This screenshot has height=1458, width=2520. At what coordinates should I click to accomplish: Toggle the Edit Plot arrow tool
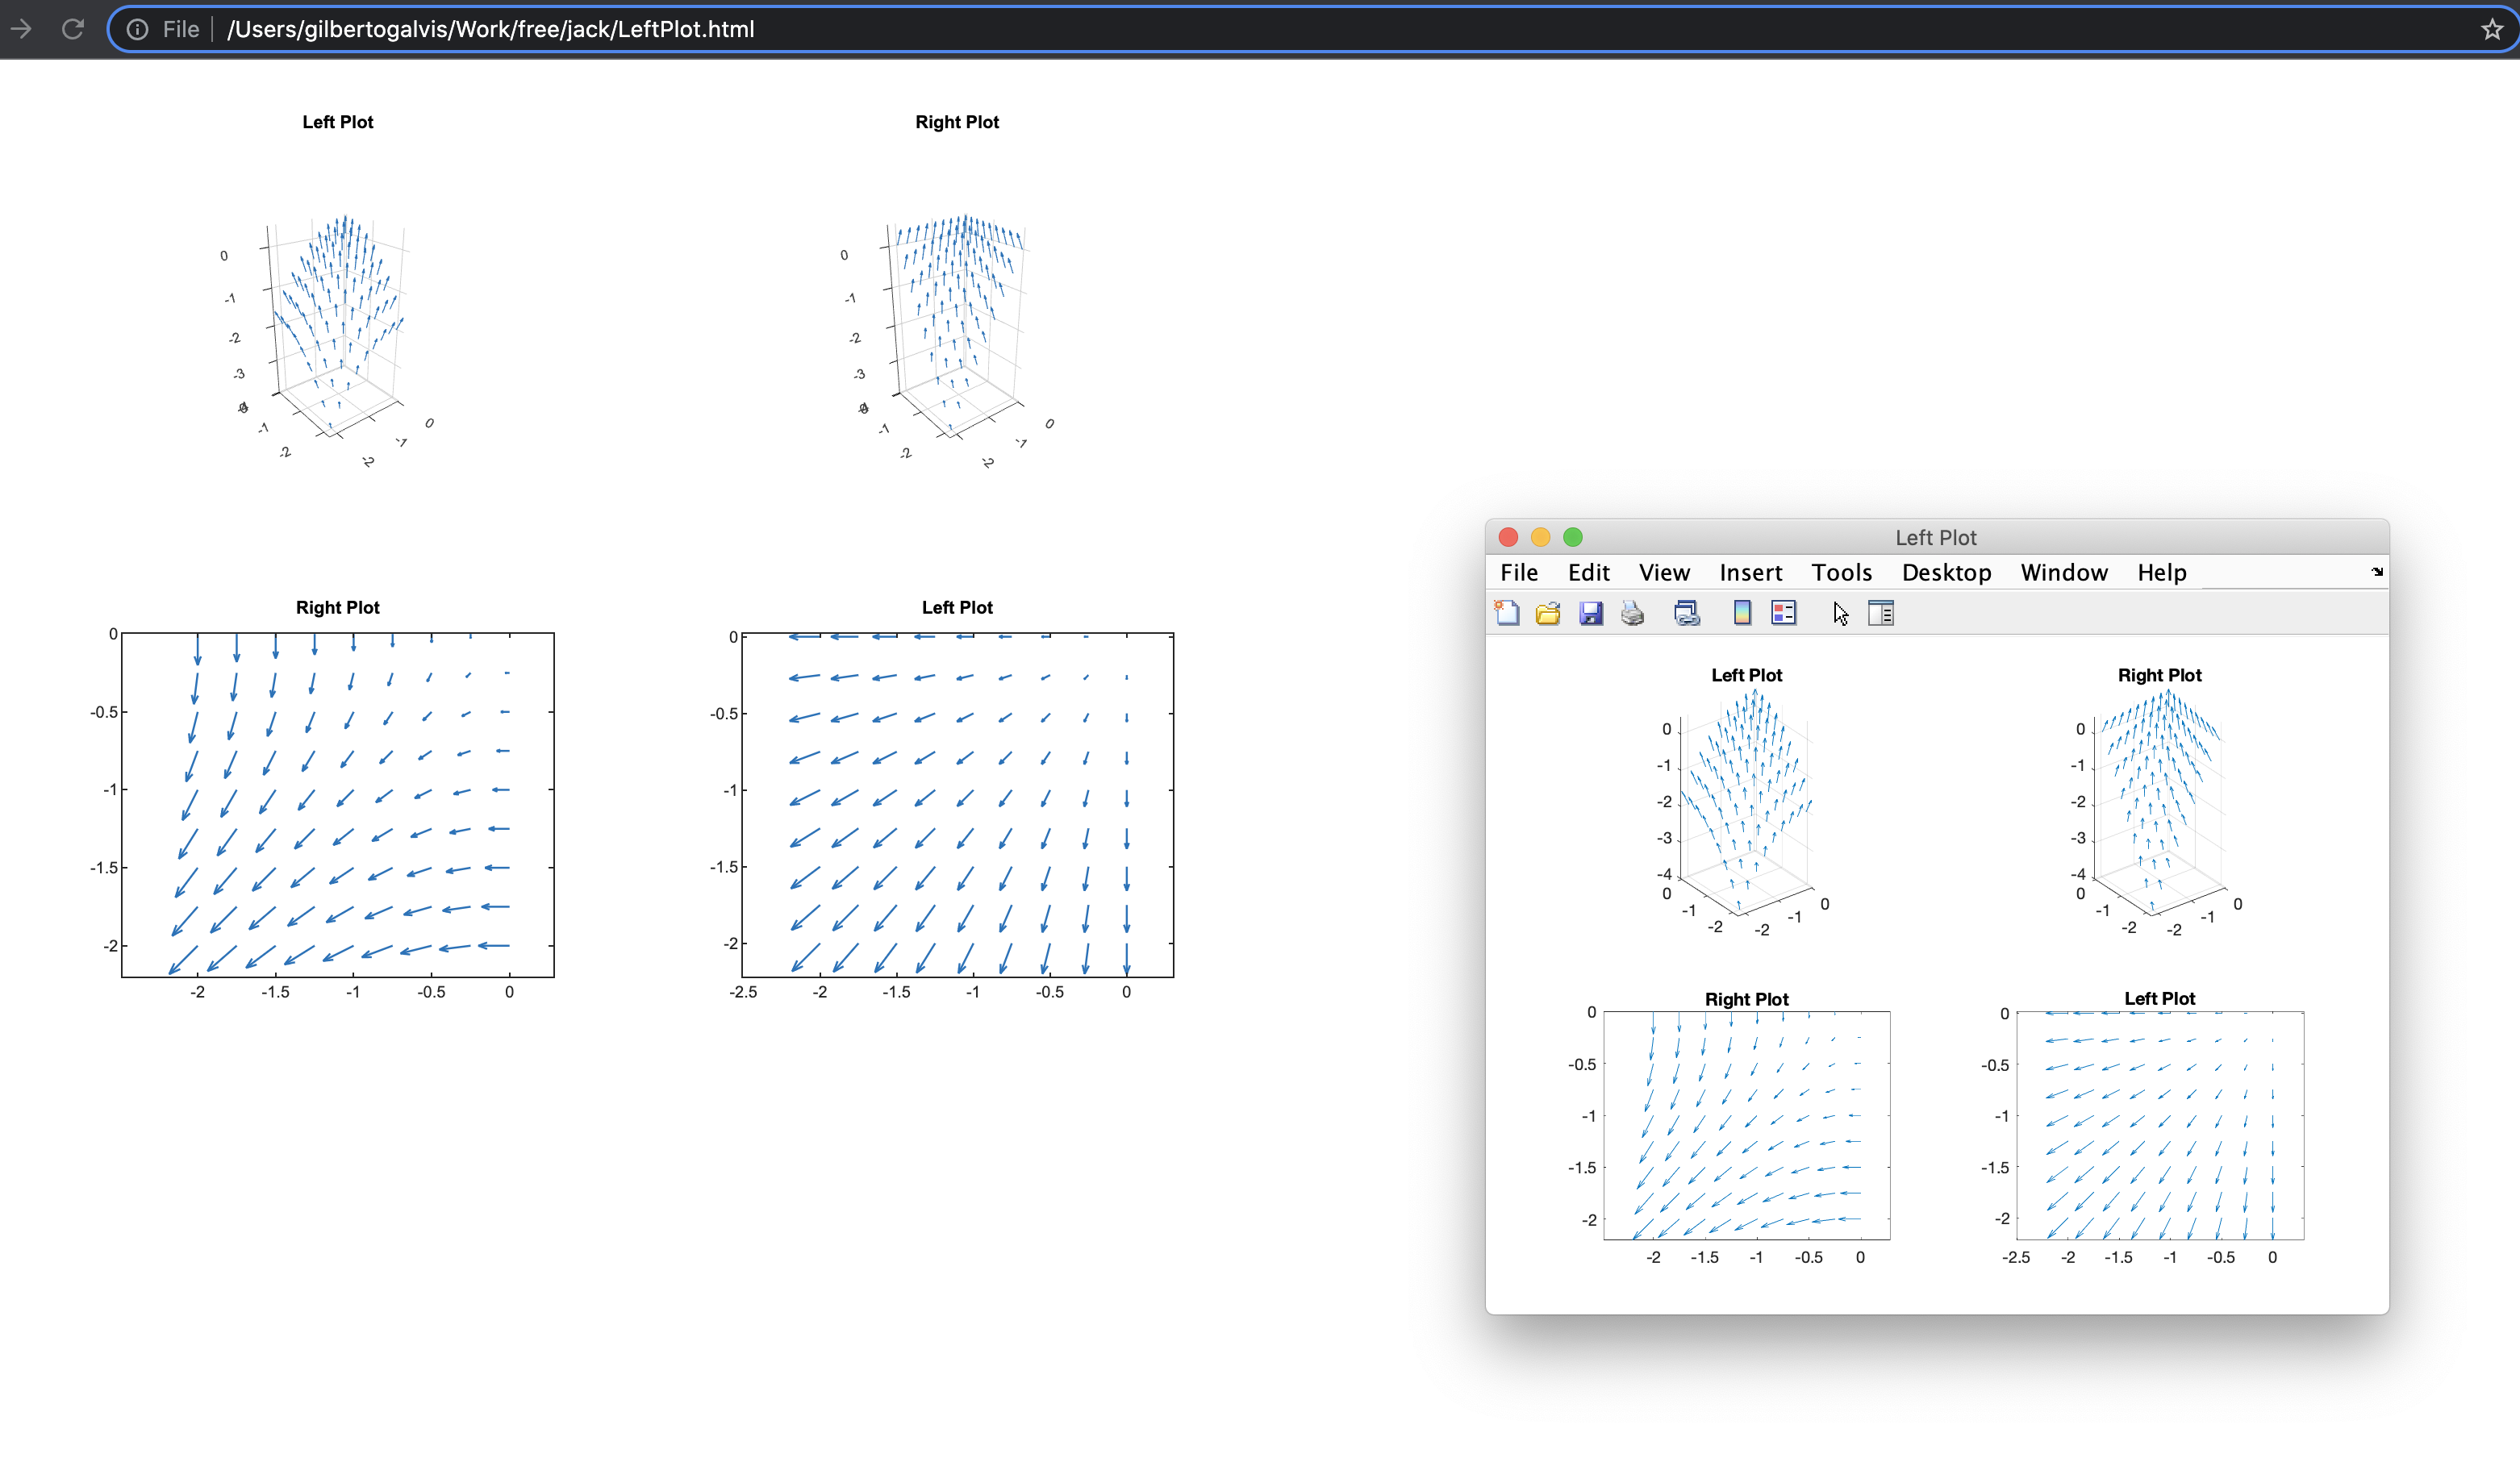click(x=1840, y=613)
